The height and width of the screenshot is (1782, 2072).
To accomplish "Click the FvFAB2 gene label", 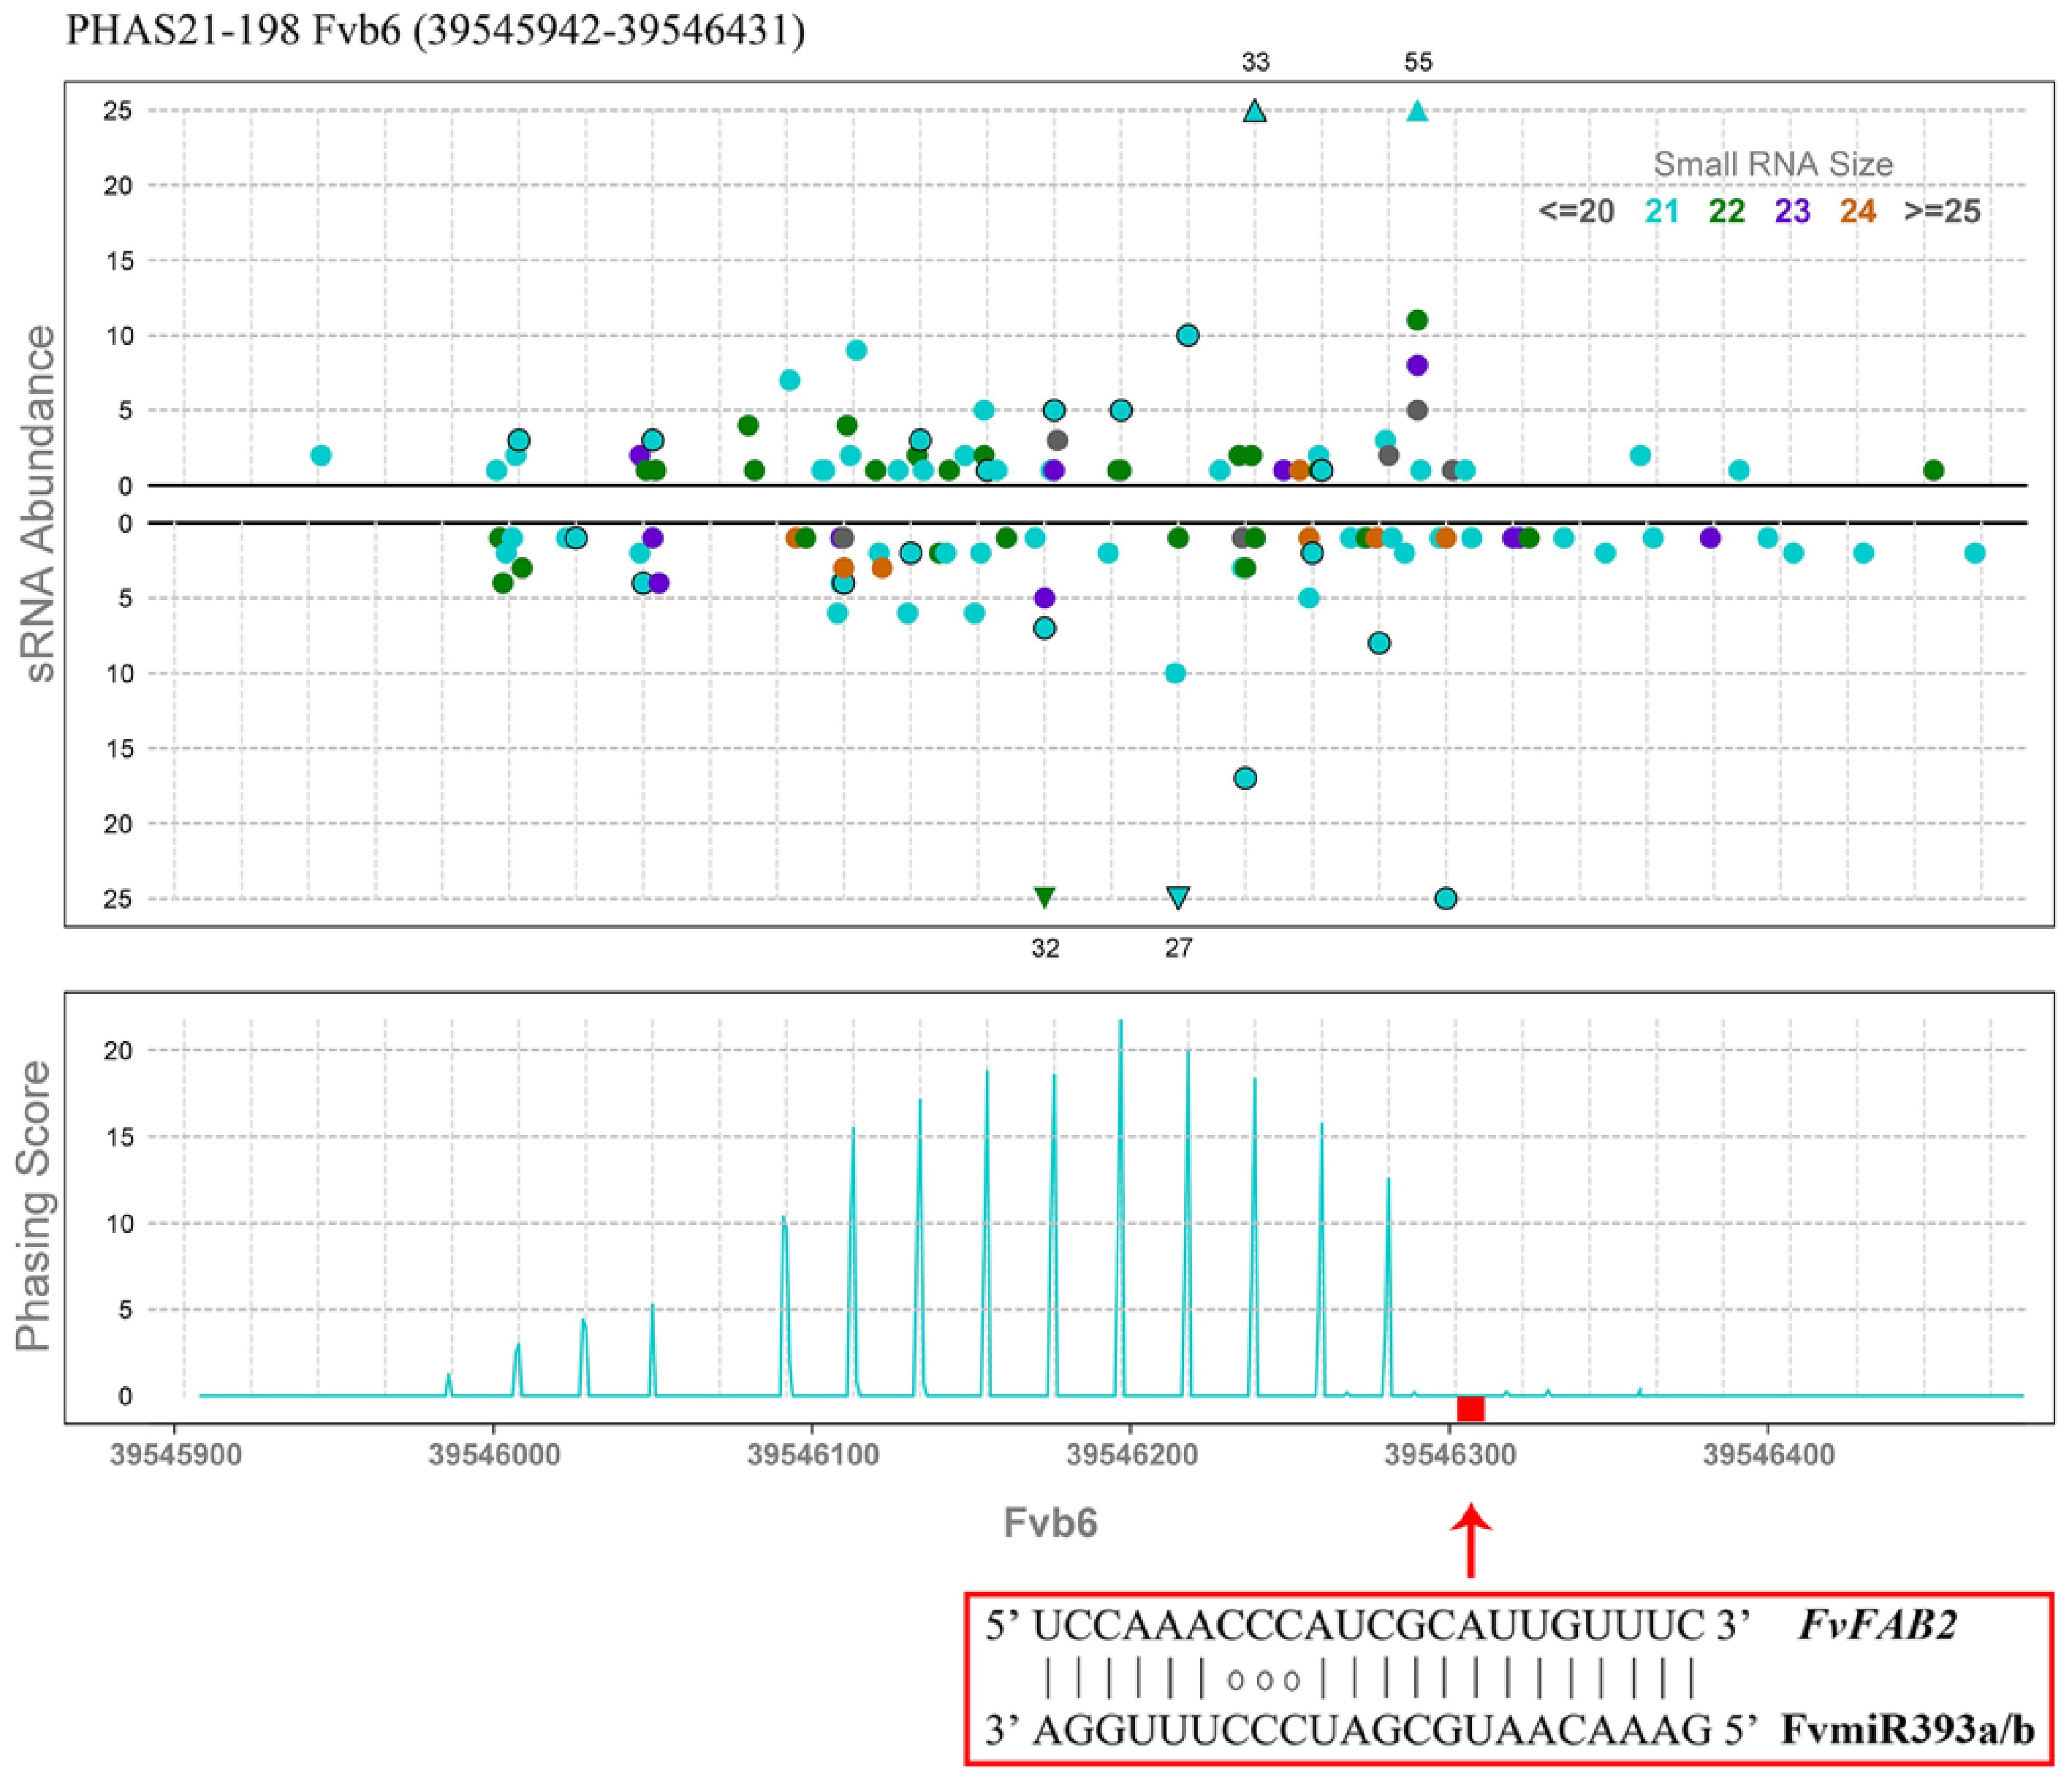I will [x=1877, y=1627].
